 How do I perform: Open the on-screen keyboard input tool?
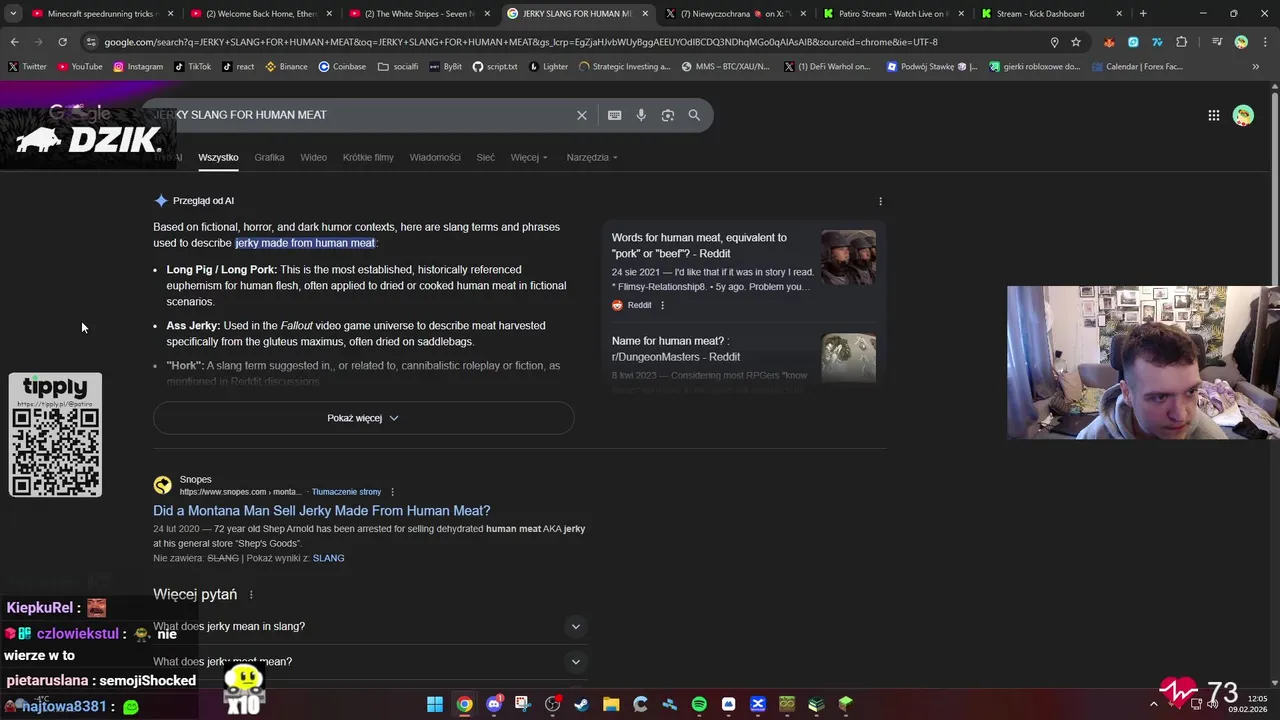coord(615,115)
